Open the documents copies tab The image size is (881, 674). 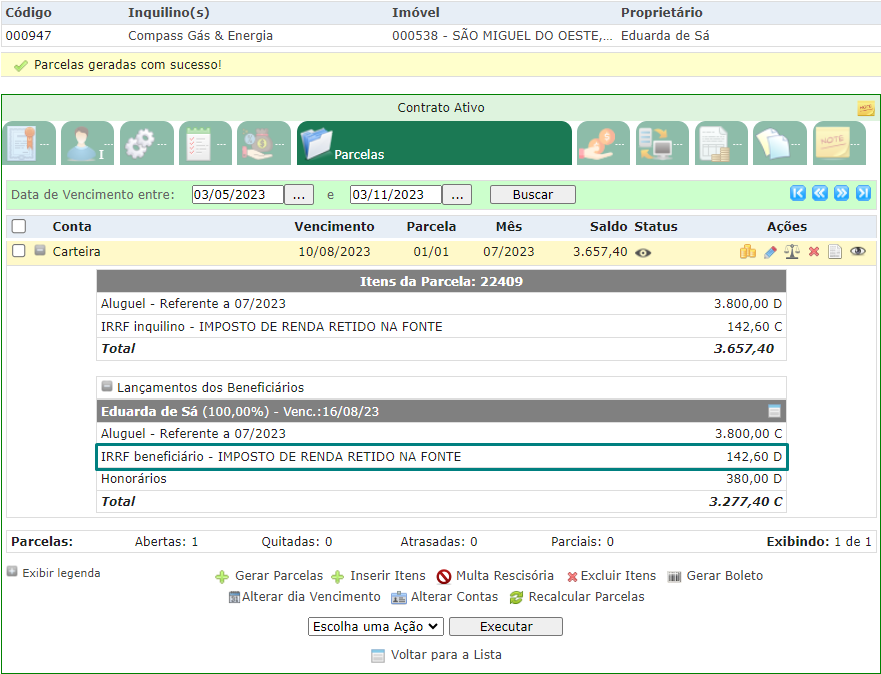pos(780,143)
